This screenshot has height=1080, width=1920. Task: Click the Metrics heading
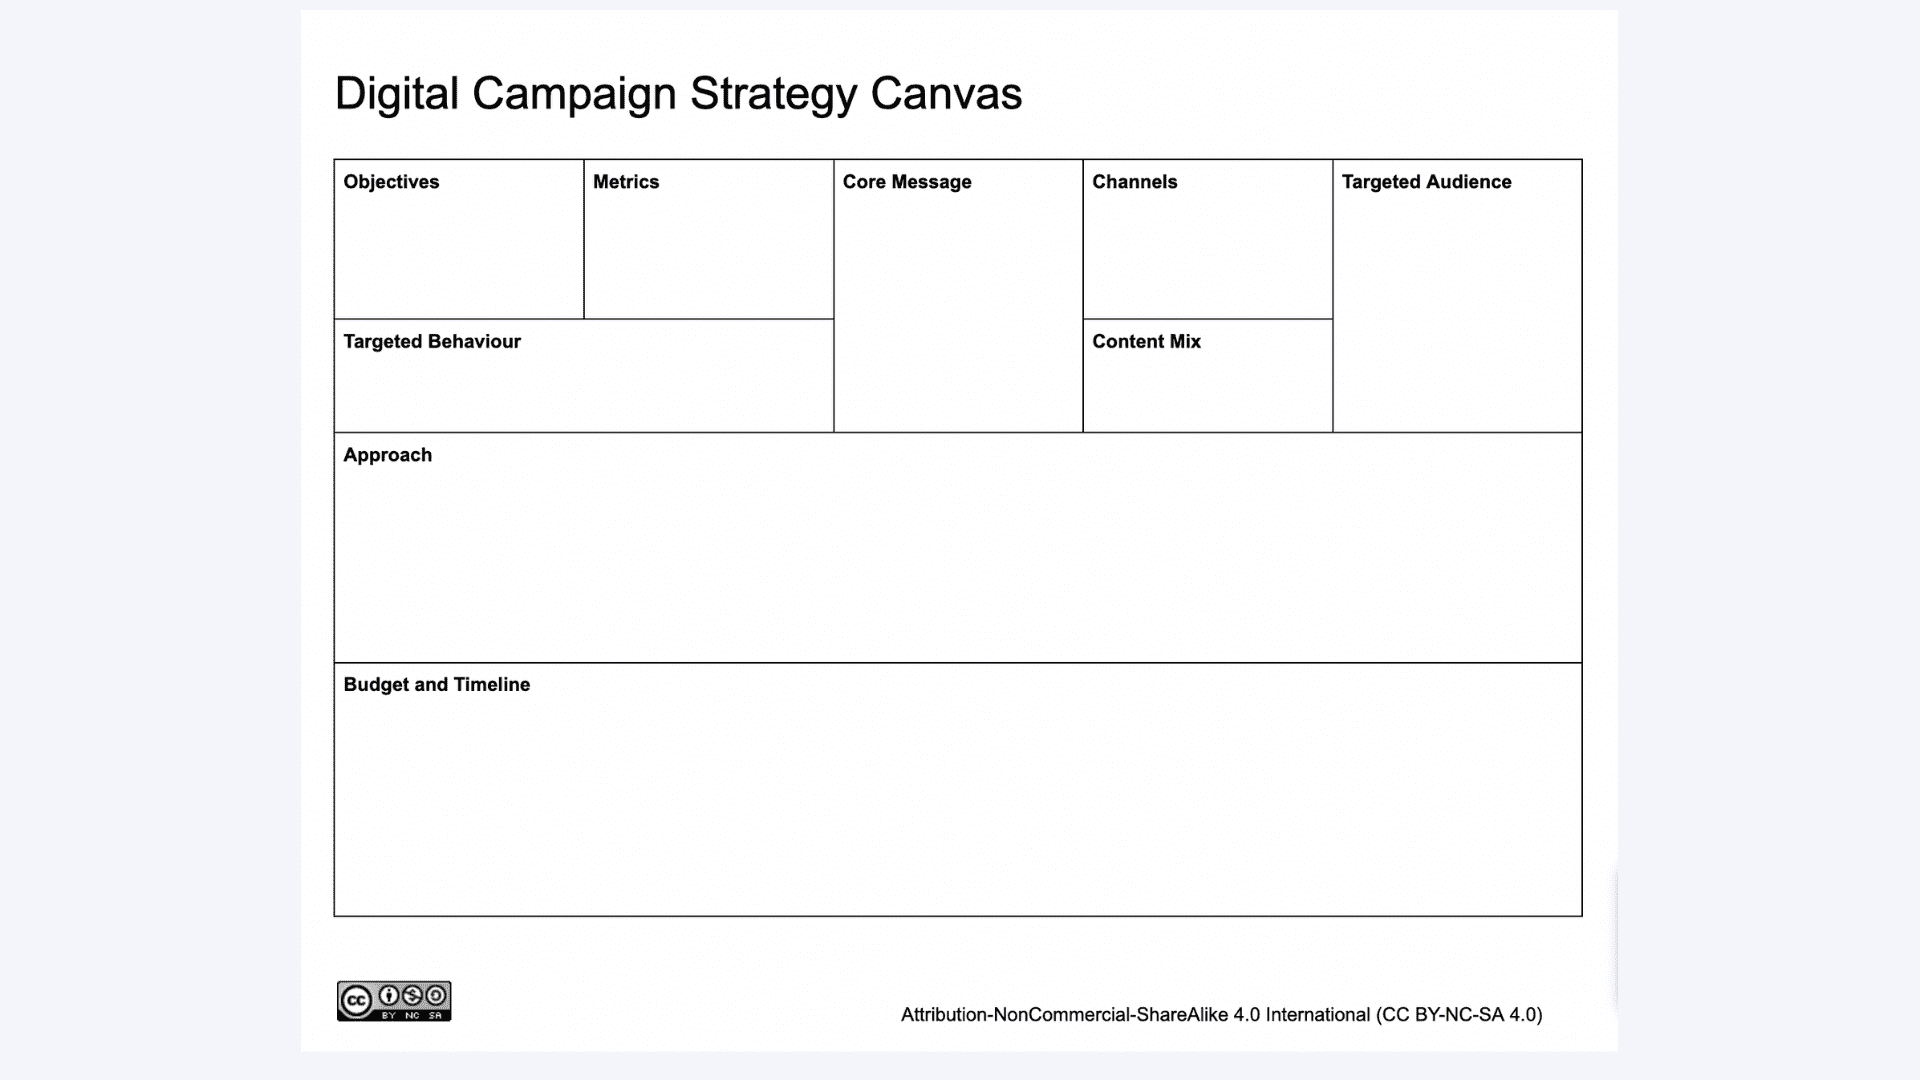coord(626,182)
